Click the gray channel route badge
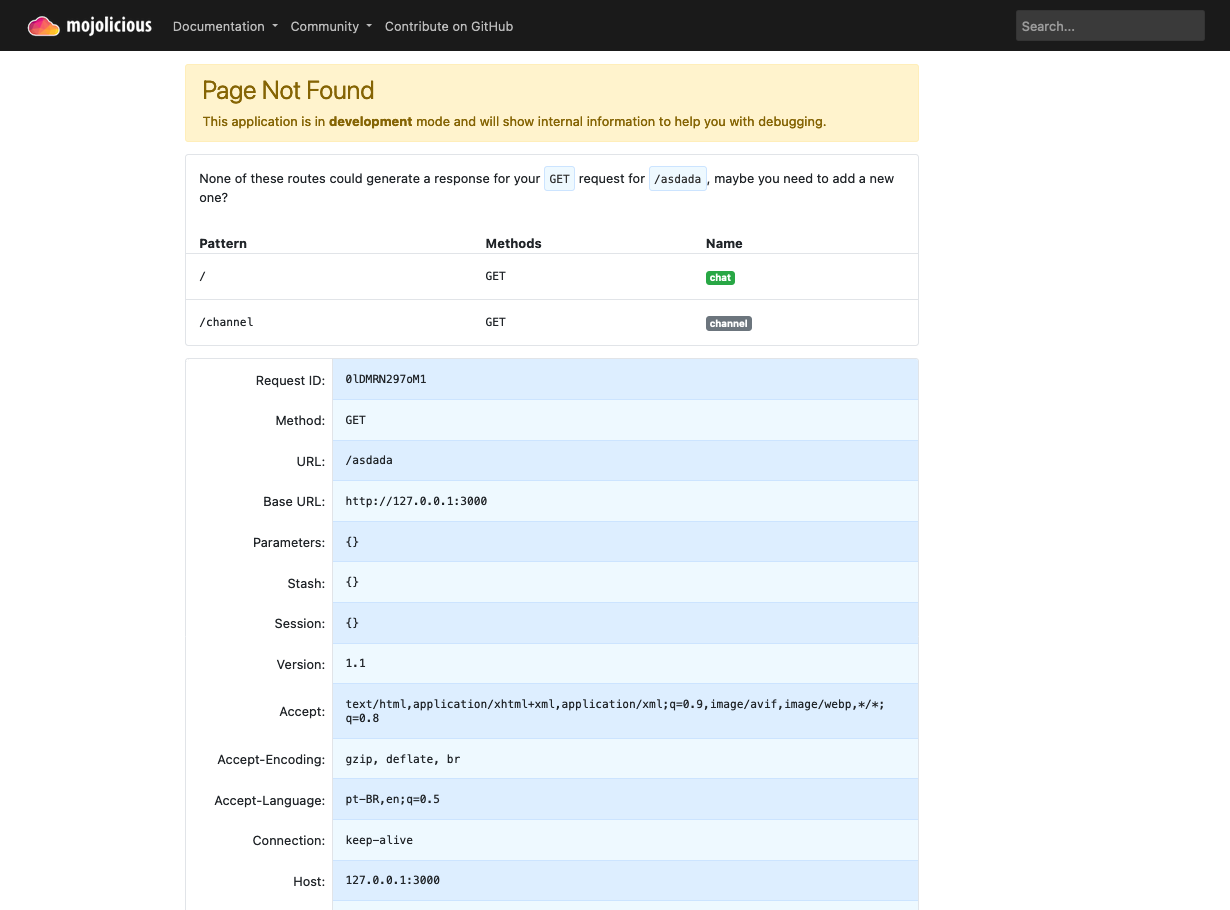The image size is (1230, 910). click(x=729, y=323)
